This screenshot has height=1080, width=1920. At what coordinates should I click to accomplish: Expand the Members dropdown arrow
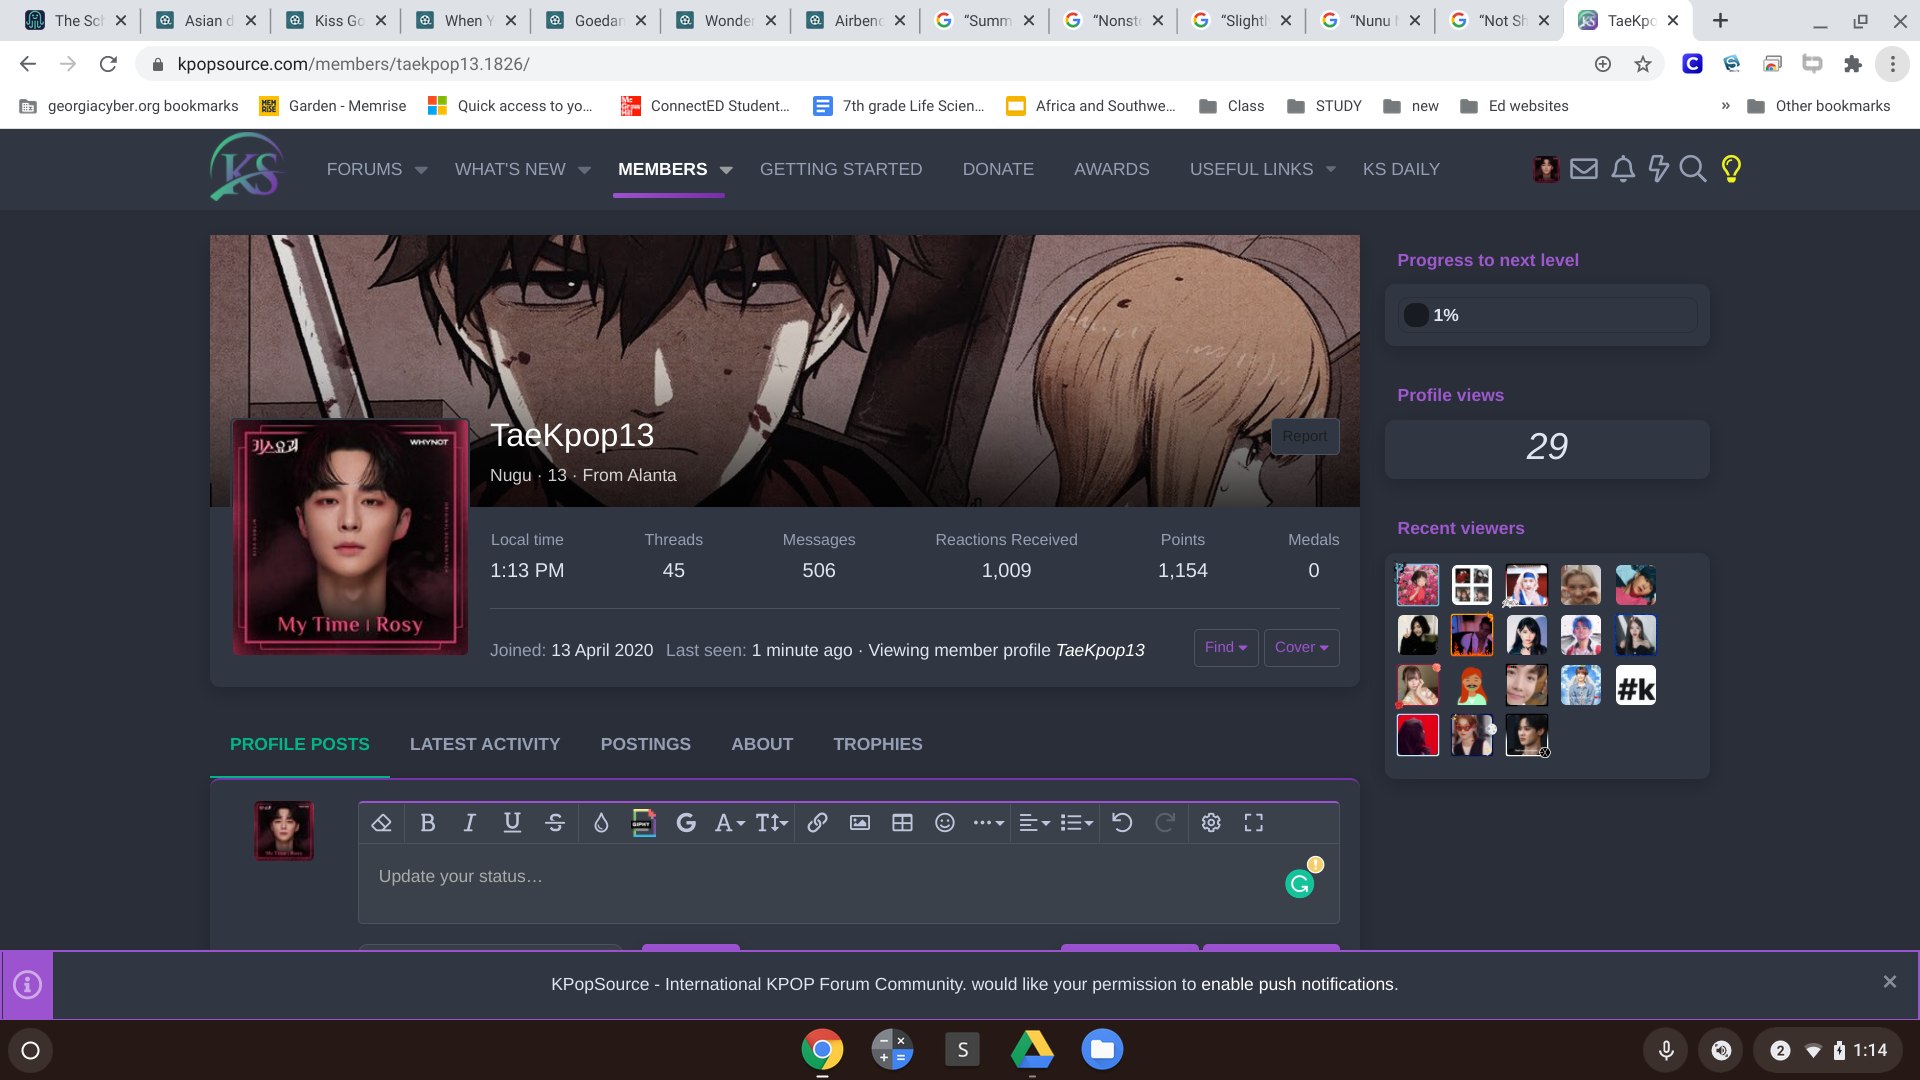(x=726, y=170)
